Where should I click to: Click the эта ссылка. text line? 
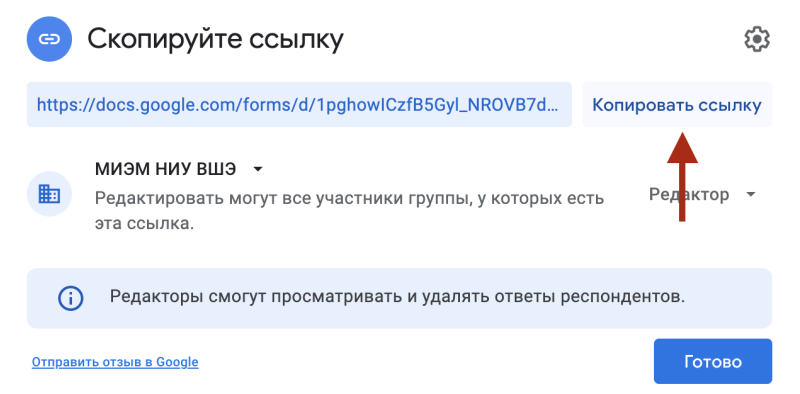pos(144,224)
